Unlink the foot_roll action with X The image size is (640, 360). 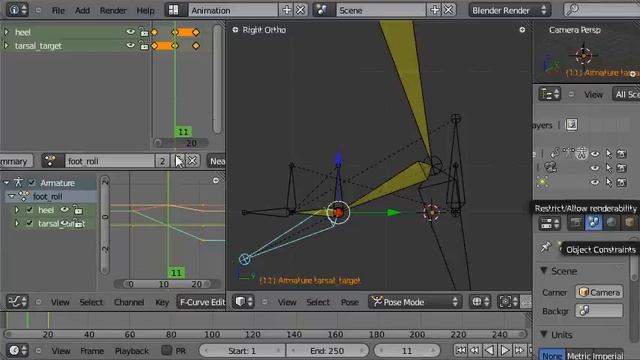[192, 161]
